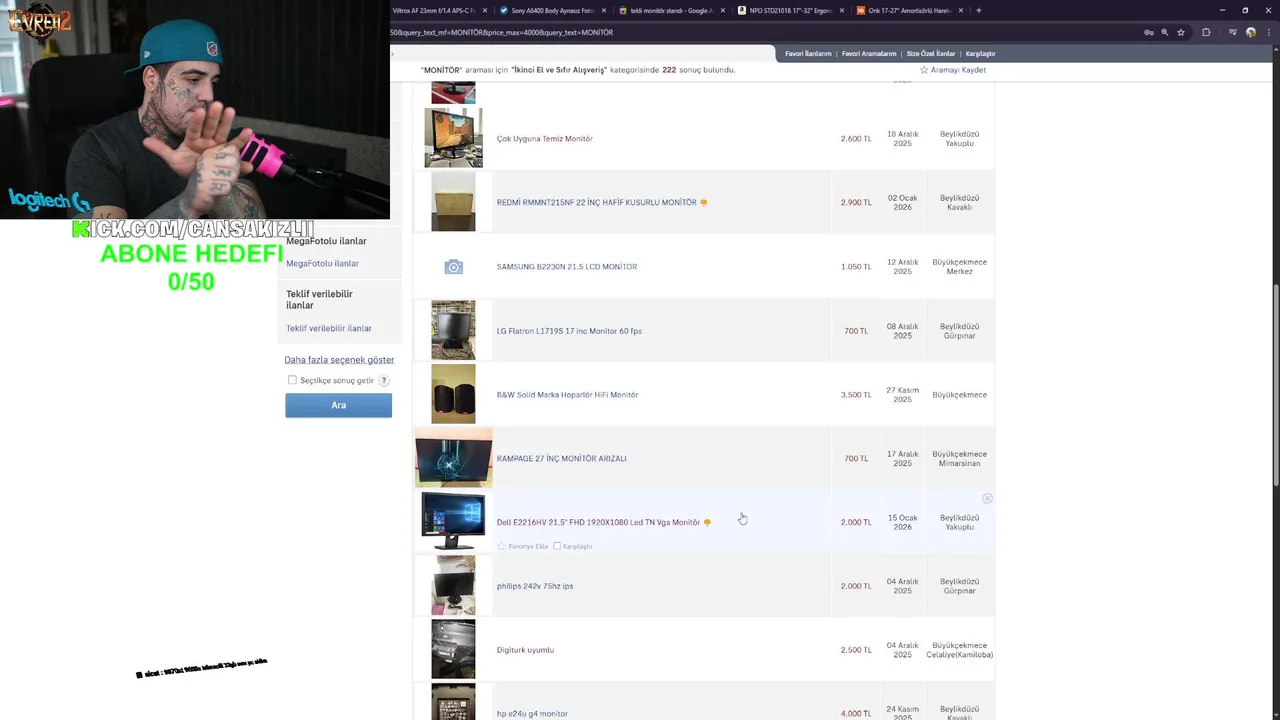The image size is (1280, 720).
Task: Click the Beylikdüzü Kavaklı location of REDMİ
Action: [959, 203]
